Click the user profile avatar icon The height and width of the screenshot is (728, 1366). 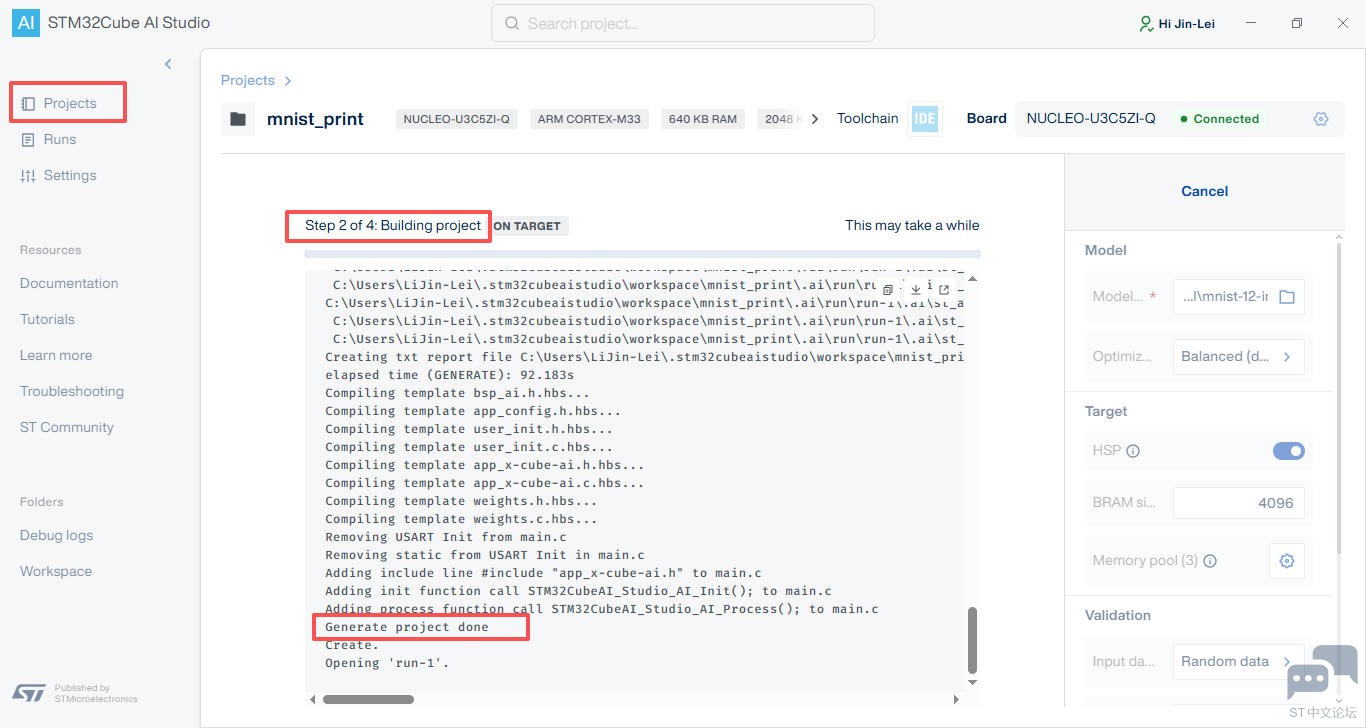tap(1146, 23)
